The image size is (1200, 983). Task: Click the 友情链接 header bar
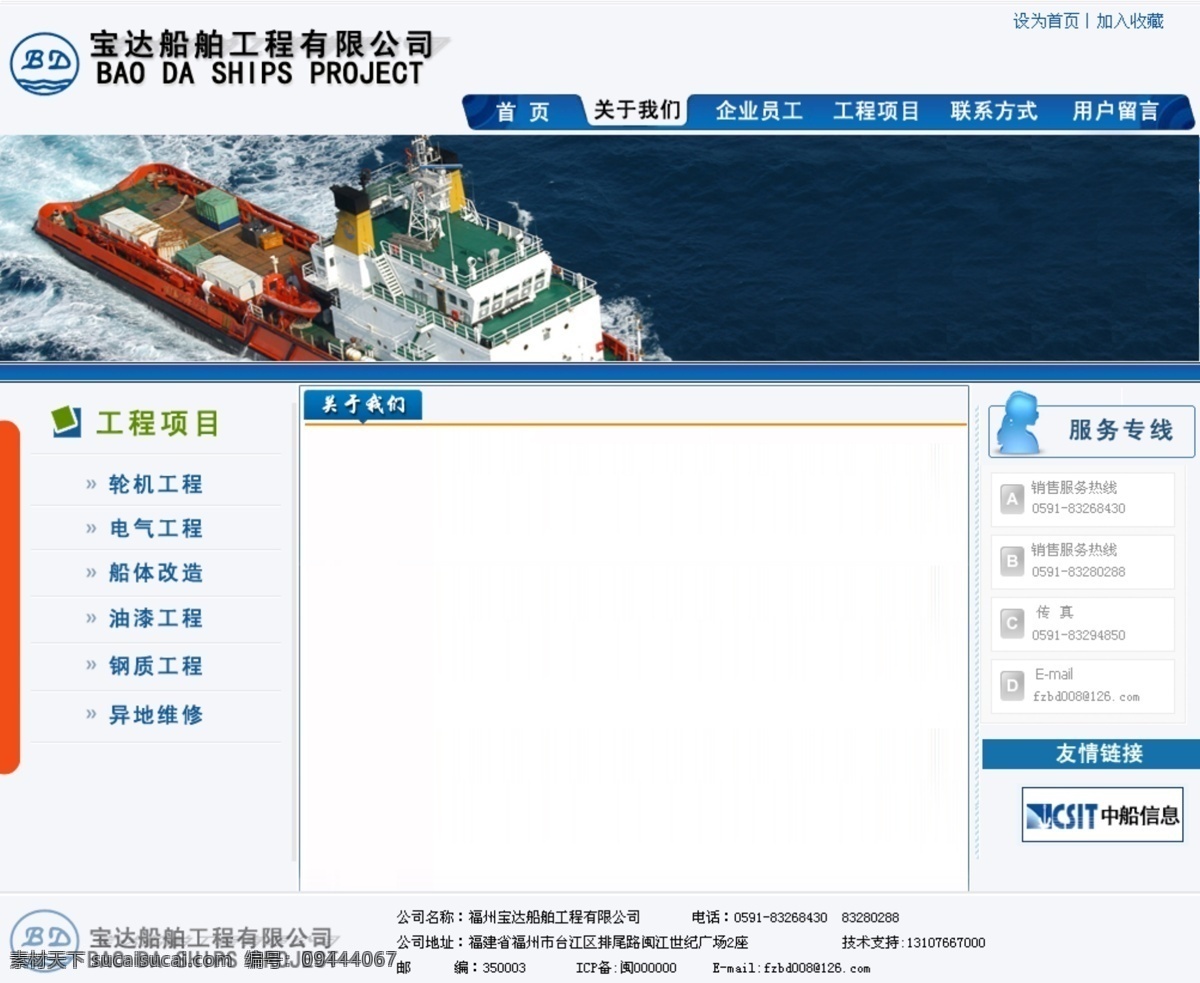coord(1091,754)
